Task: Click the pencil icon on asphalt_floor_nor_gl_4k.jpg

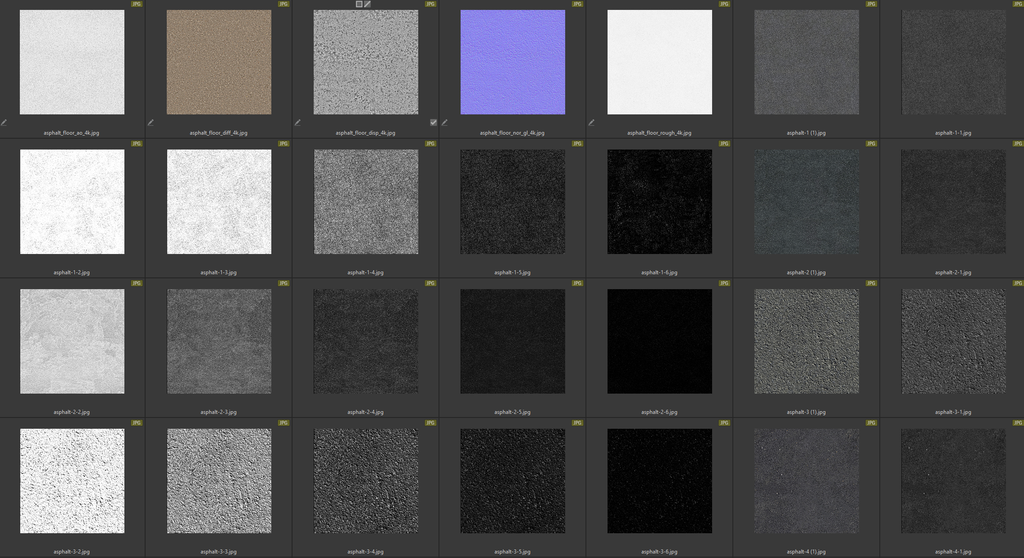Action: [445, 123]
